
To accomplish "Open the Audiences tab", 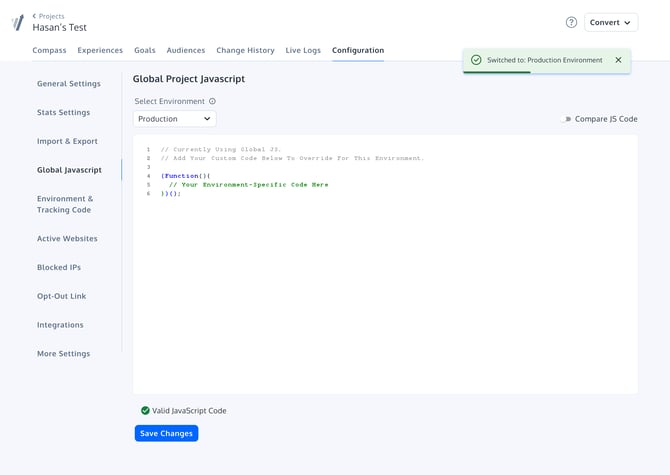I will click(x=186, y=50).
